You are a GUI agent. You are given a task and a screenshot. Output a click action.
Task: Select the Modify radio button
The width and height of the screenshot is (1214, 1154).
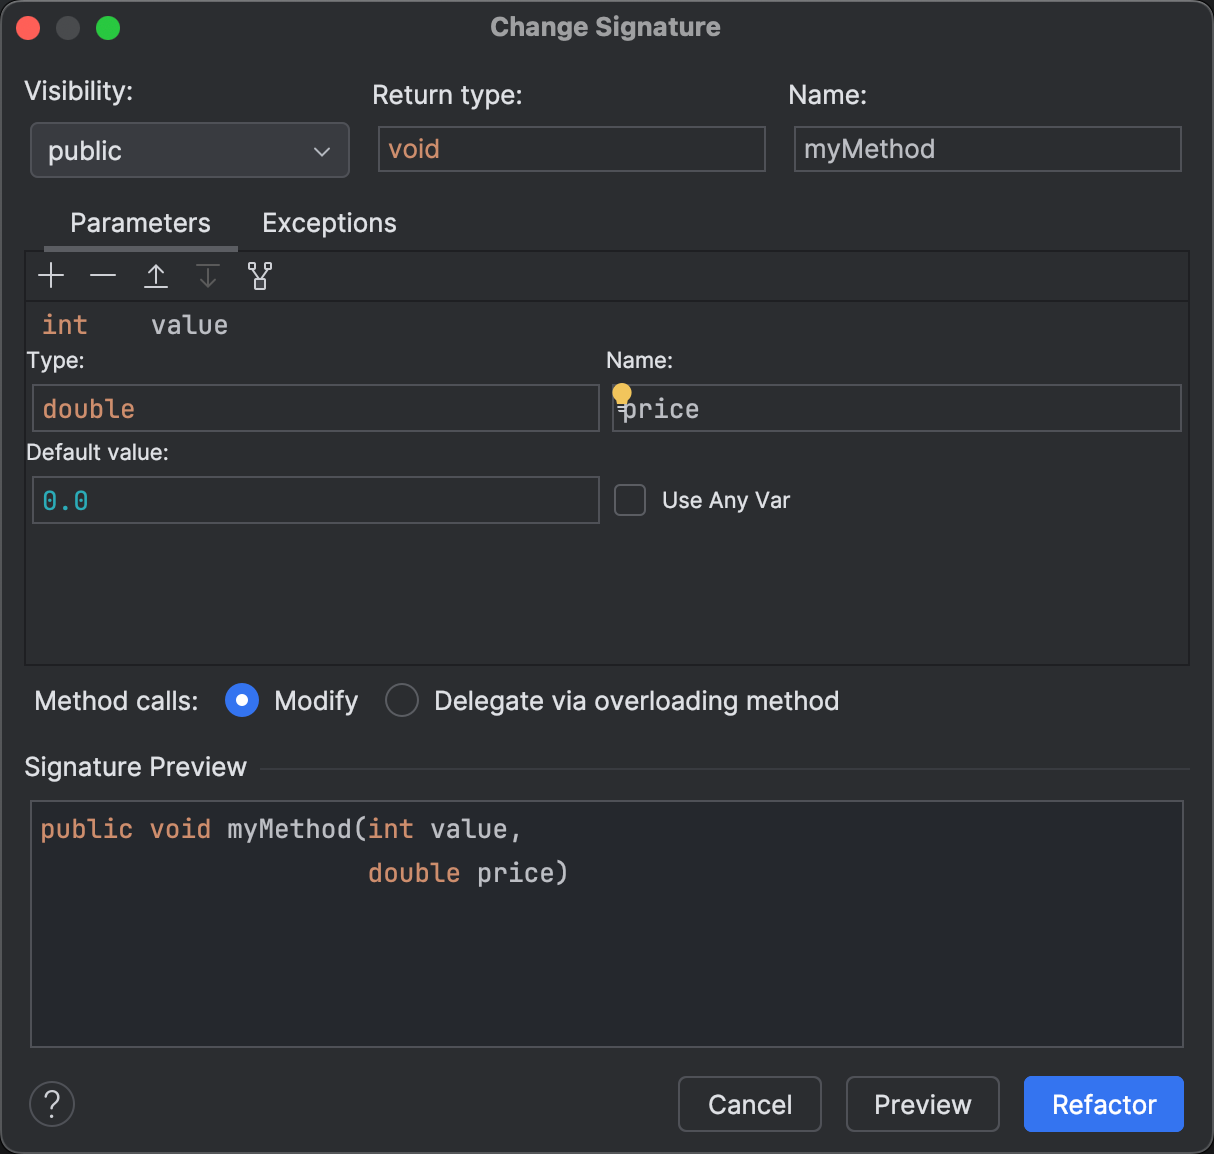[241, 700]
